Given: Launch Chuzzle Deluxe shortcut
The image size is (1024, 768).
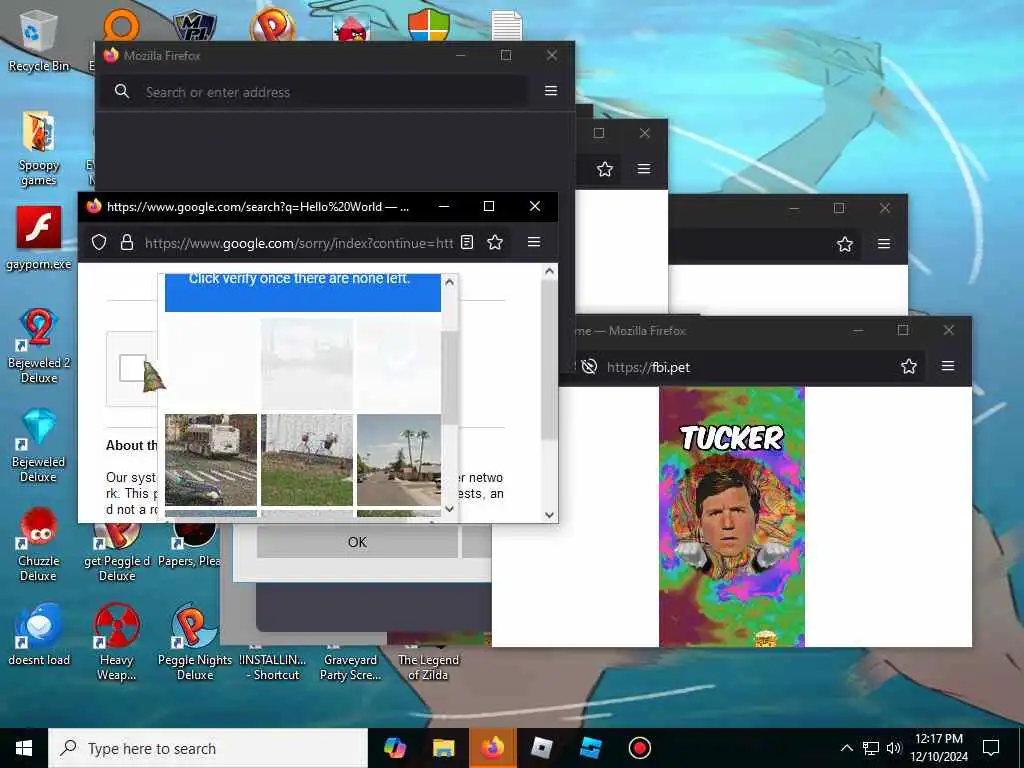Looking at the screenshot, I should [x=39, y=544].
